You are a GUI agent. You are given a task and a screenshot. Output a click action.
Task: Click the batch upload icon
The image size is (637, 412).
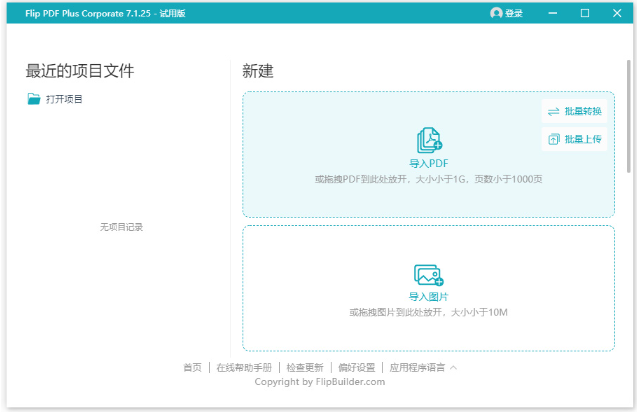[554, 139]
